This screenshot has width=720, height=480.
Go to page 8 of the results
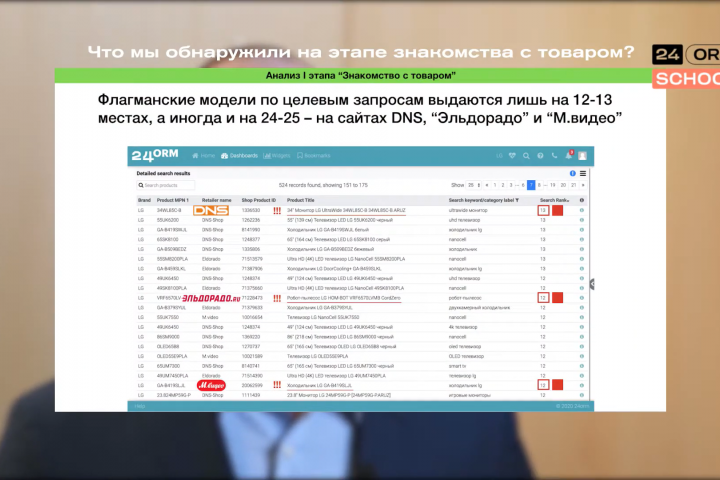pos(539,185)
